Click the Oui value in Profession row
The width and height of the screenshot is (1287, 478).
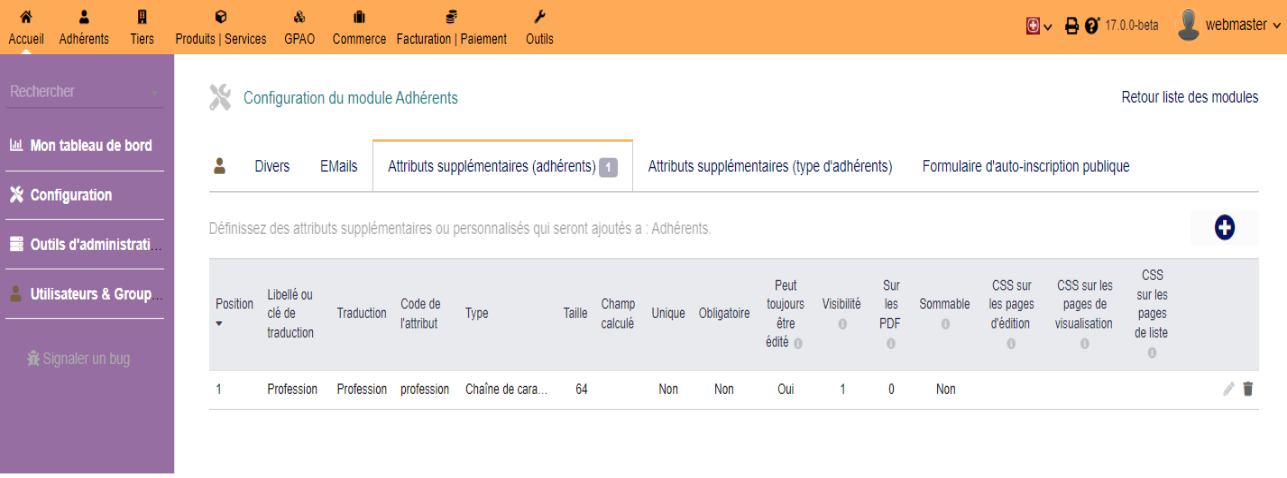point(785,389)
